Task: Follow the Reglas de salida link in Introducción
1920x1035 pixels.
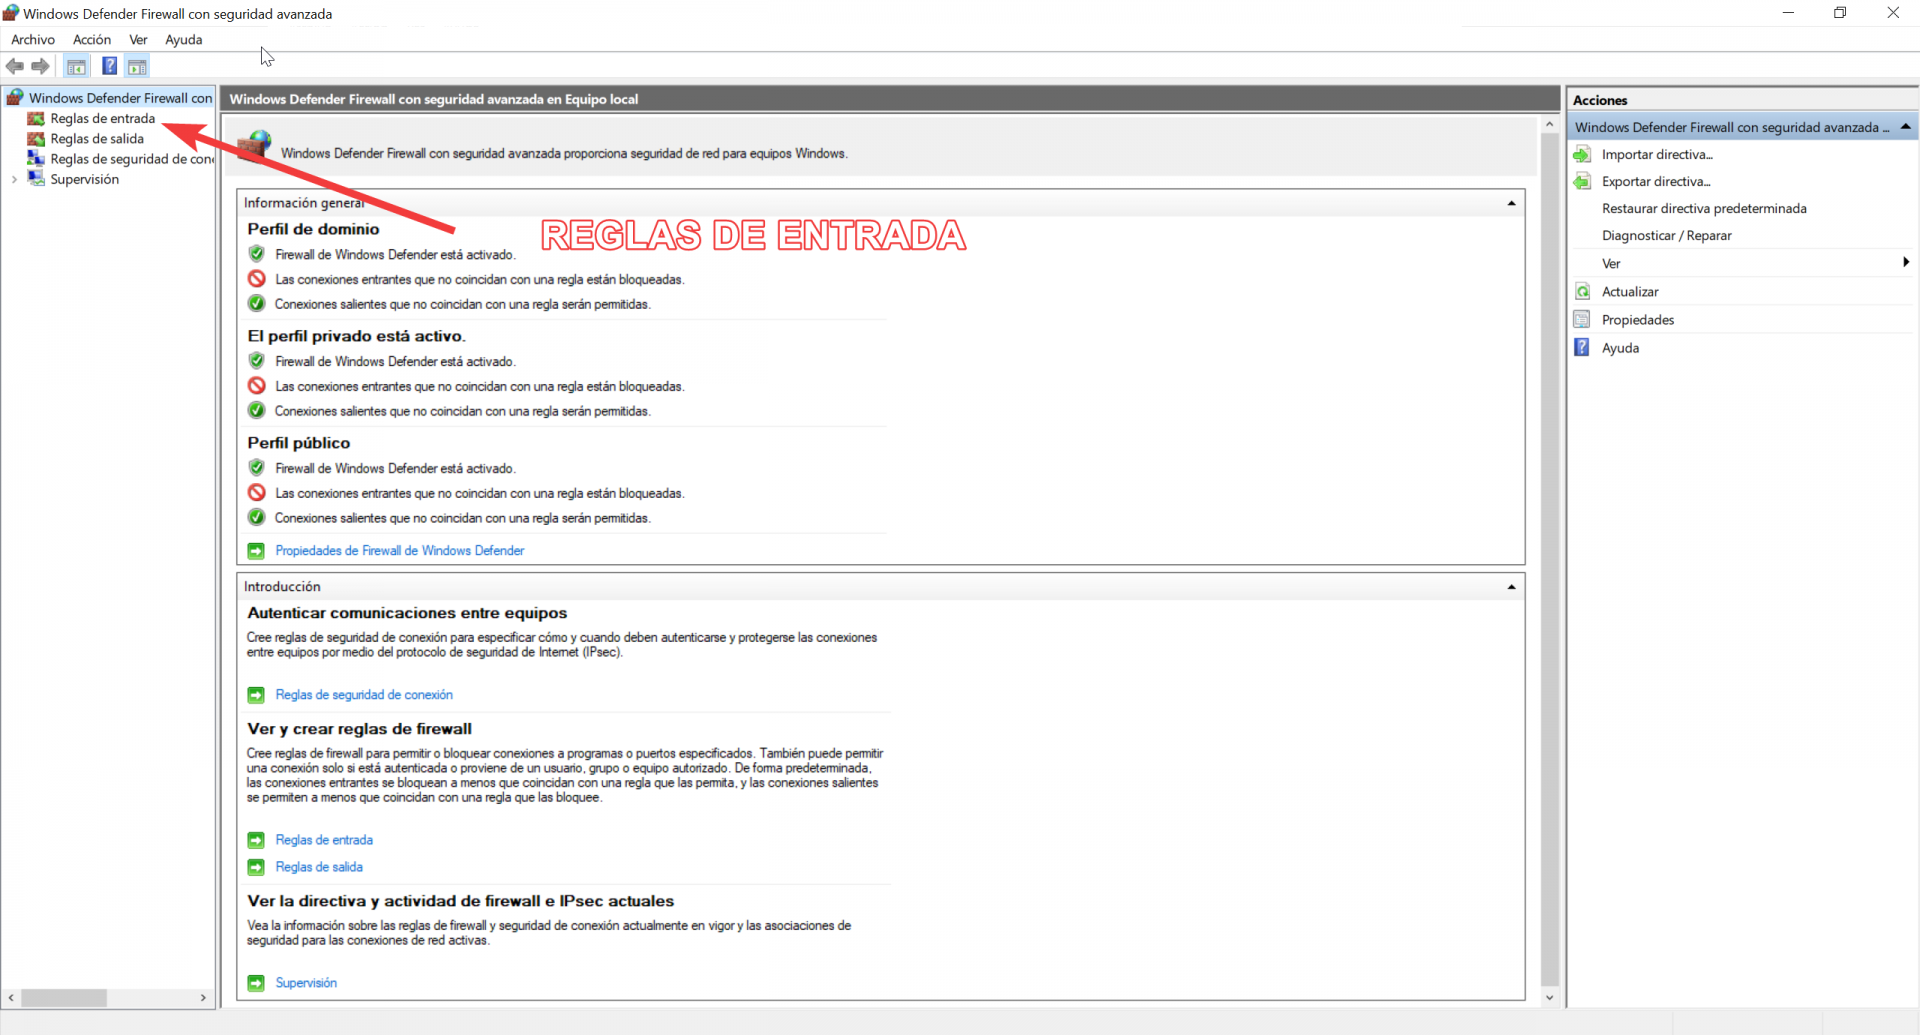Action: coord(319,867)
